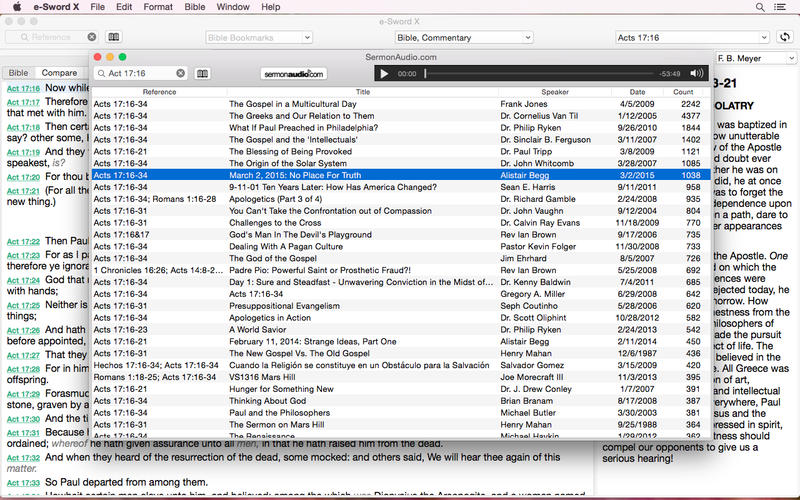Clear the Act 17:16 search field

(x=181, y=73)
